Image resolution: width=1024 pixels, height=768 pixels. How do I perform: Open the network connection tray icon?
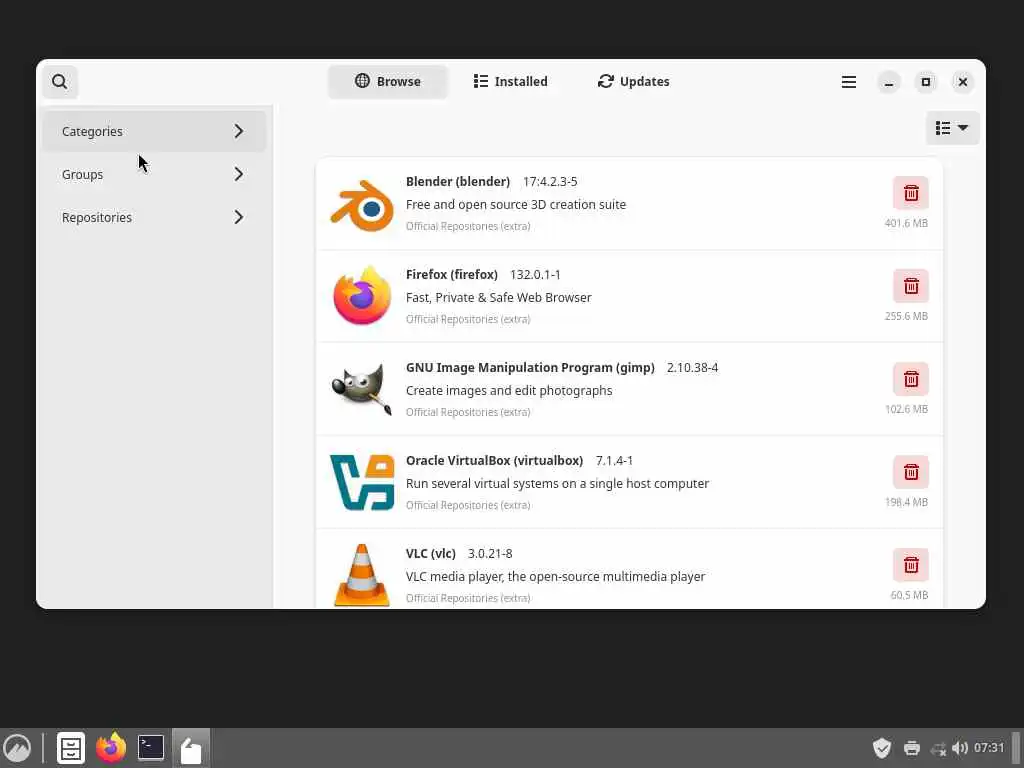pyautogui.click(x=938, y=748)
